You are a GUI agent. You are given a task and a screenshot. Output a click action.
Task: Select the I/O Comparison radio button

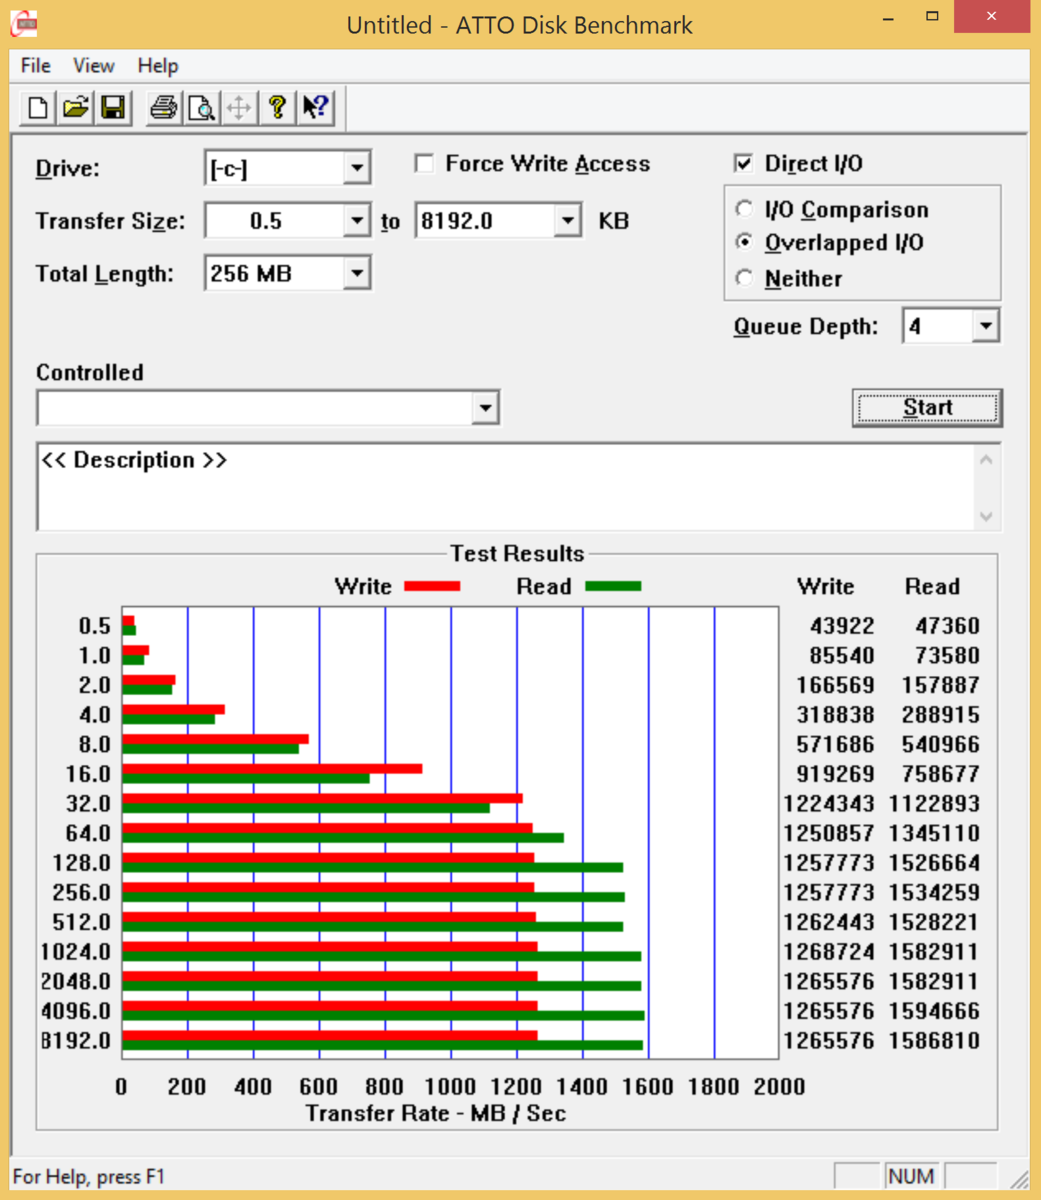click(x=744, y=210)
